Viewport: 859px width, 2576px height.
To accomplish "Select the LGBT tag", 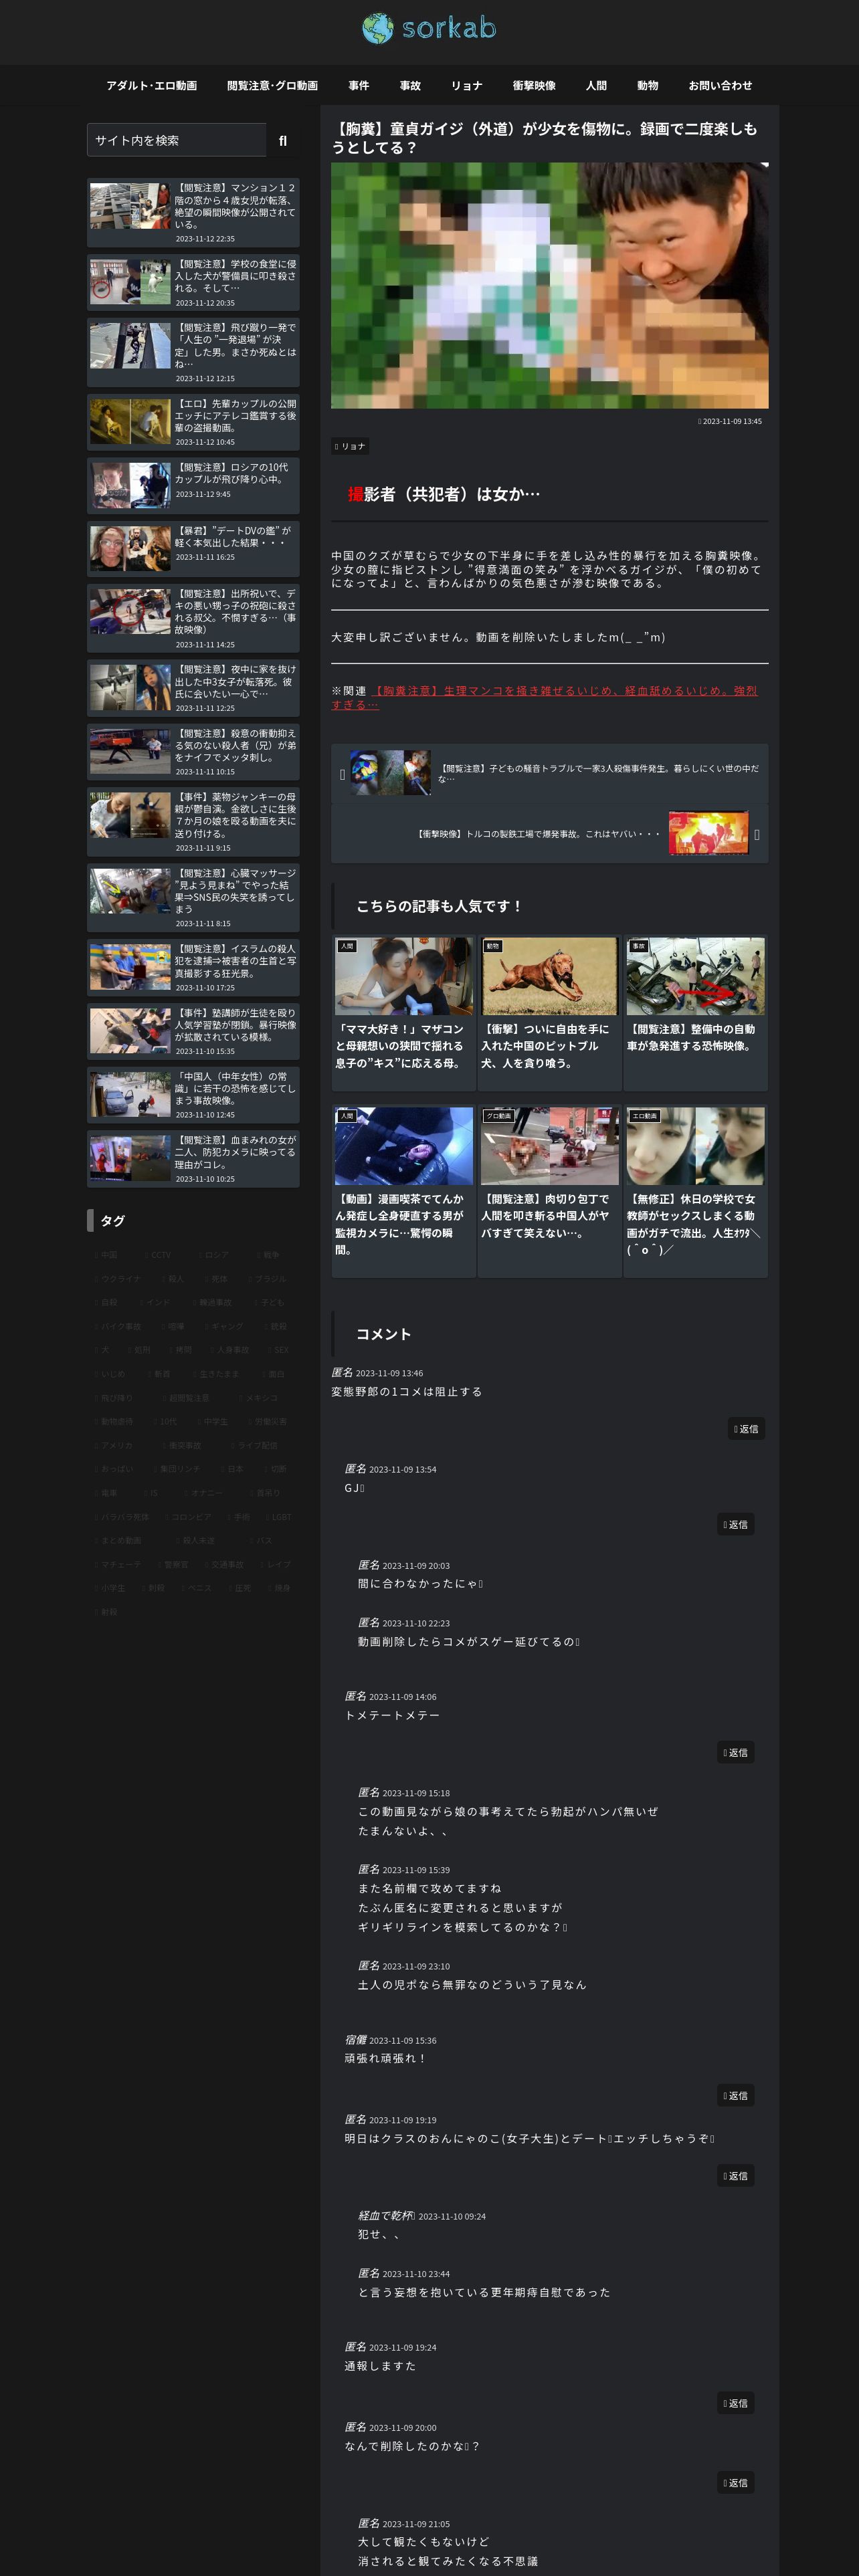I will click(x=278, y=1517).
